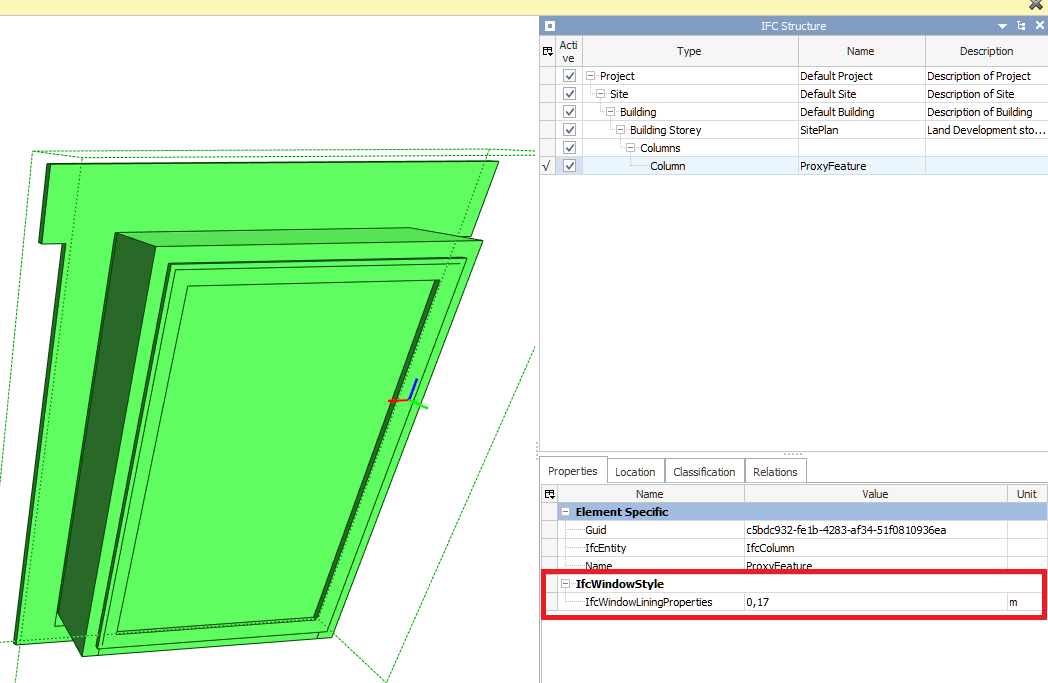Open the Classification tab
This screenshot has width=1048, height=683.
[x=704, y=472]
